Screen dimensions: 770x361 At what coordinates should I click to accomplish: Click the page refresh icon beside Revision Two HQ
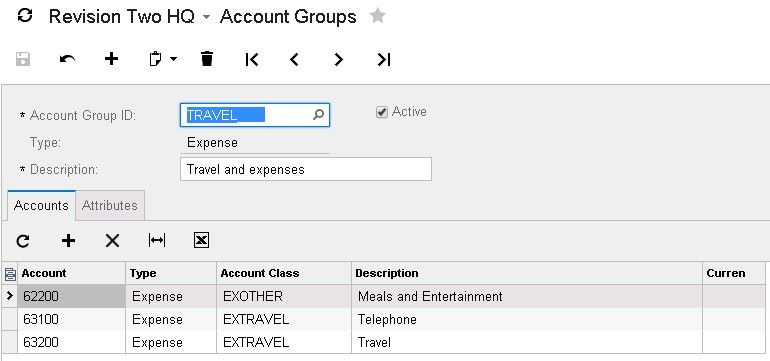(25, 16)
